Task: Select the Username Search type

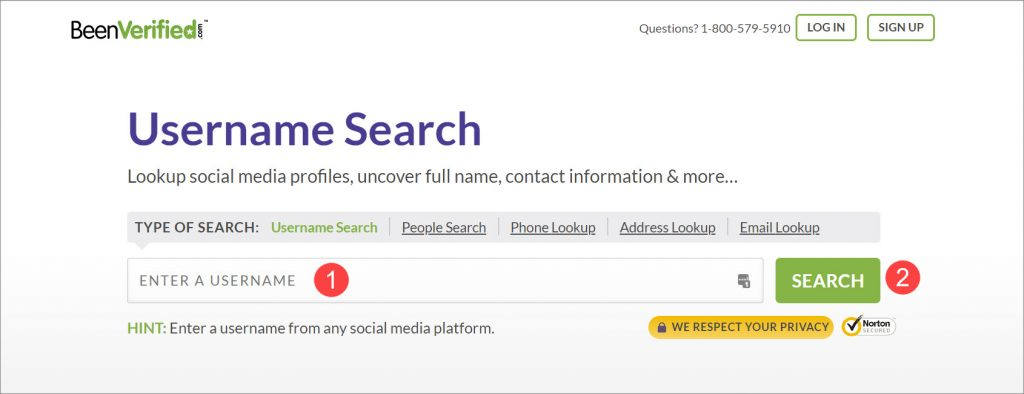Action: 324,227
